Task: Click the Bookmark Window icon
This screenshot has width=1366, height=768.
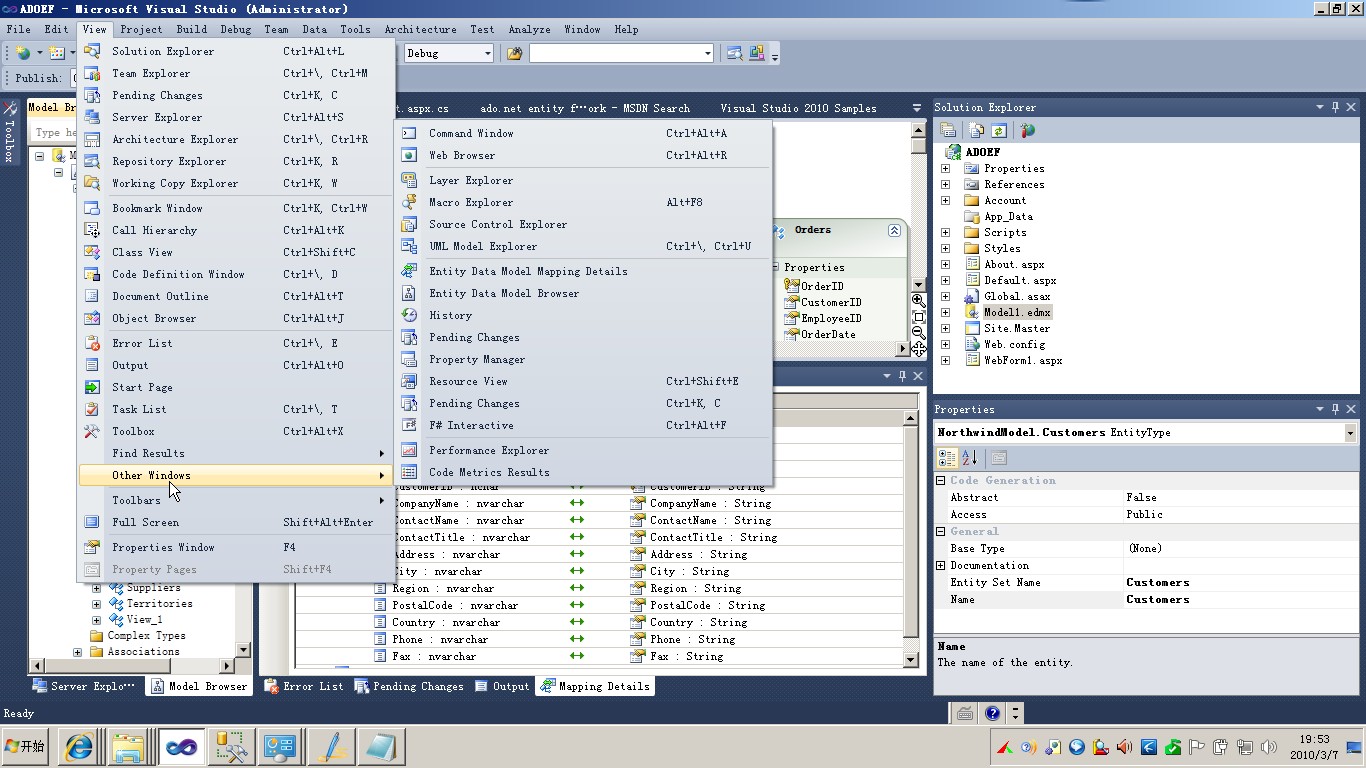Action: (x=92, y=208)
